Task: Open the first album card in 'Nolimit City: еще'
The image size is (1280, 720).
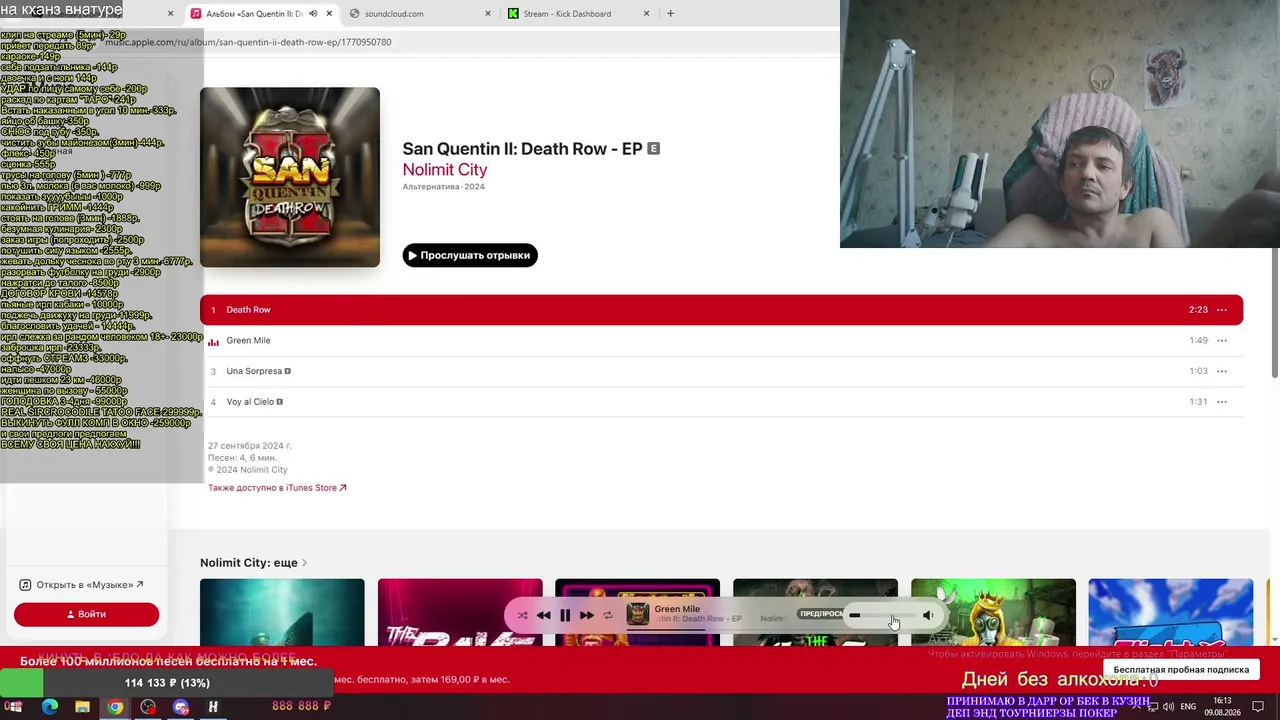Action: [282, 612]
